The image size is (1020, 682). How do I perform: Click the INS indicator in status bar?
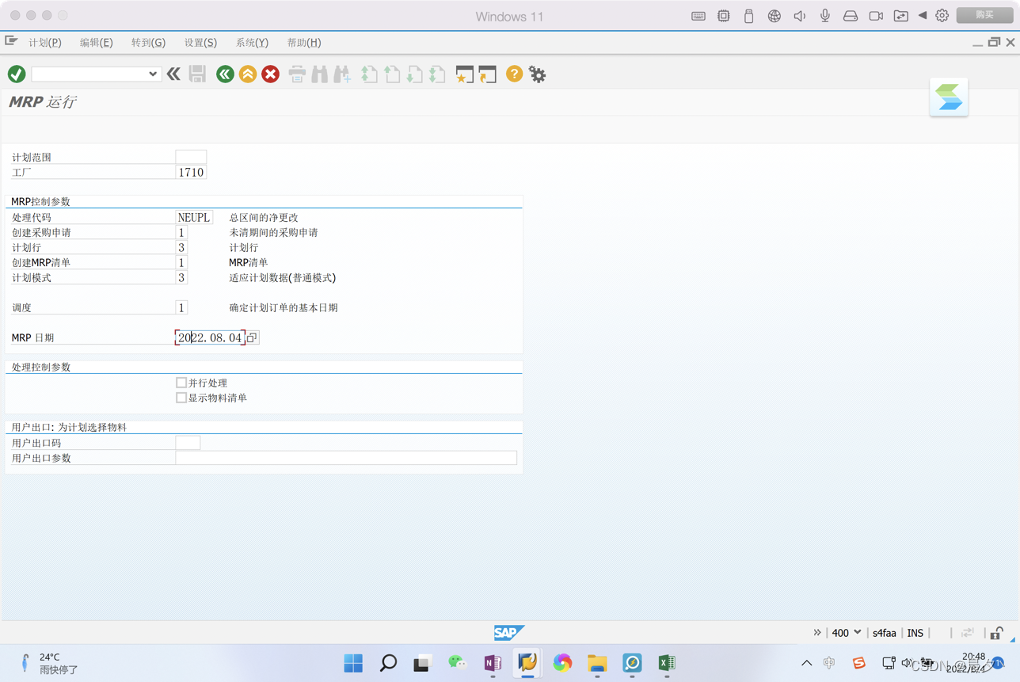pyautogui.click(x=914, y=632)
